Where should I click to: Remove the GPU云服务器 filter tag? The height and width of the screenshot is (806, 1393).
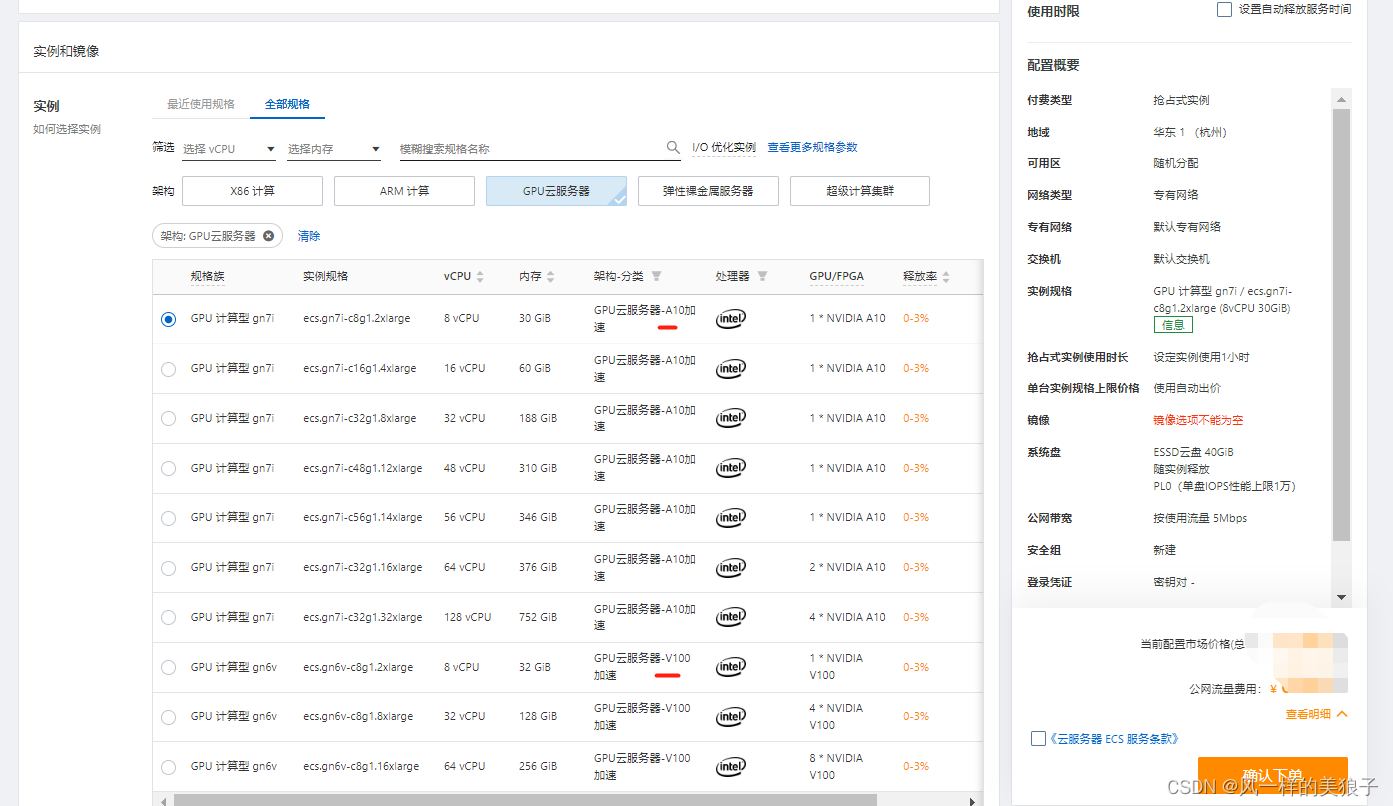[x=268, y=236]
